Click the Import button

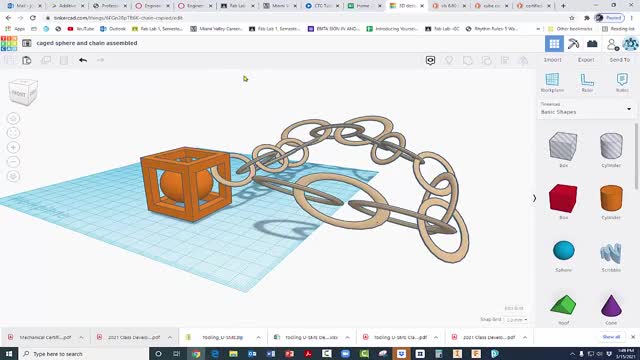tap(552, 60)
